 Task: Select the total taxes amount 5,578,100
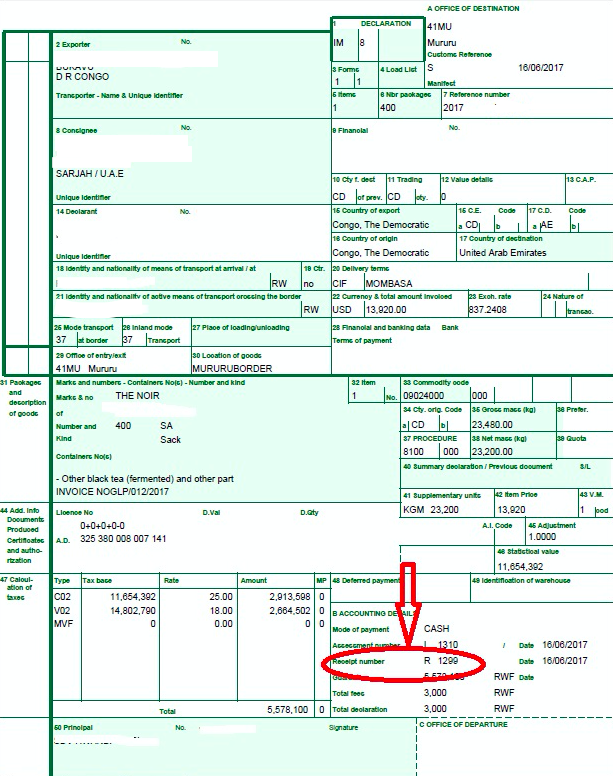click(286, 709)
